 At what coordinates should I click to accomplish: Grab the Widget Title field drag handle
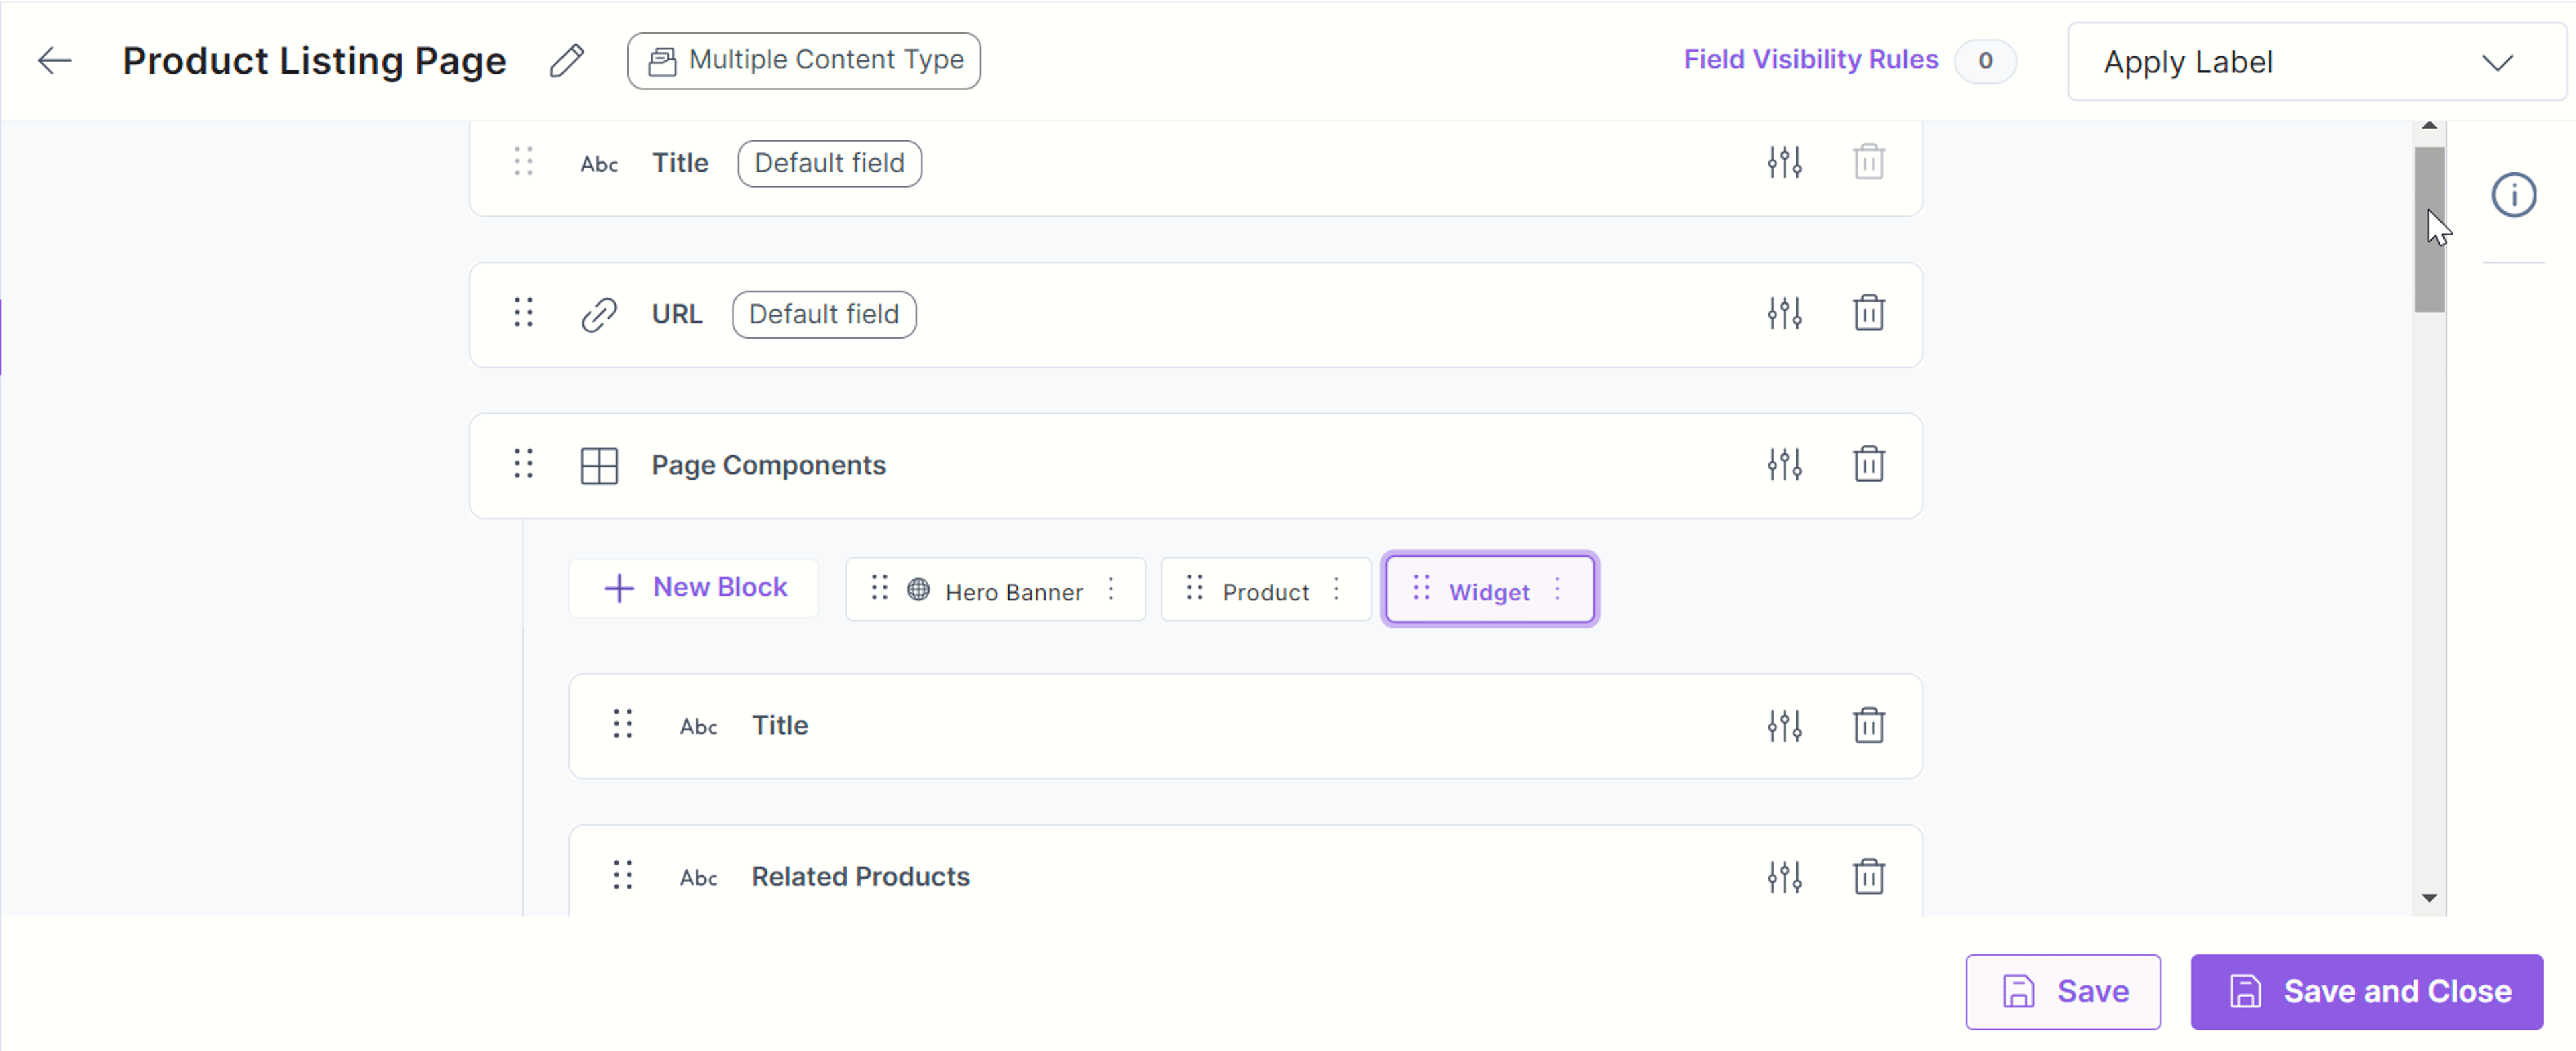tap(623, 724)
